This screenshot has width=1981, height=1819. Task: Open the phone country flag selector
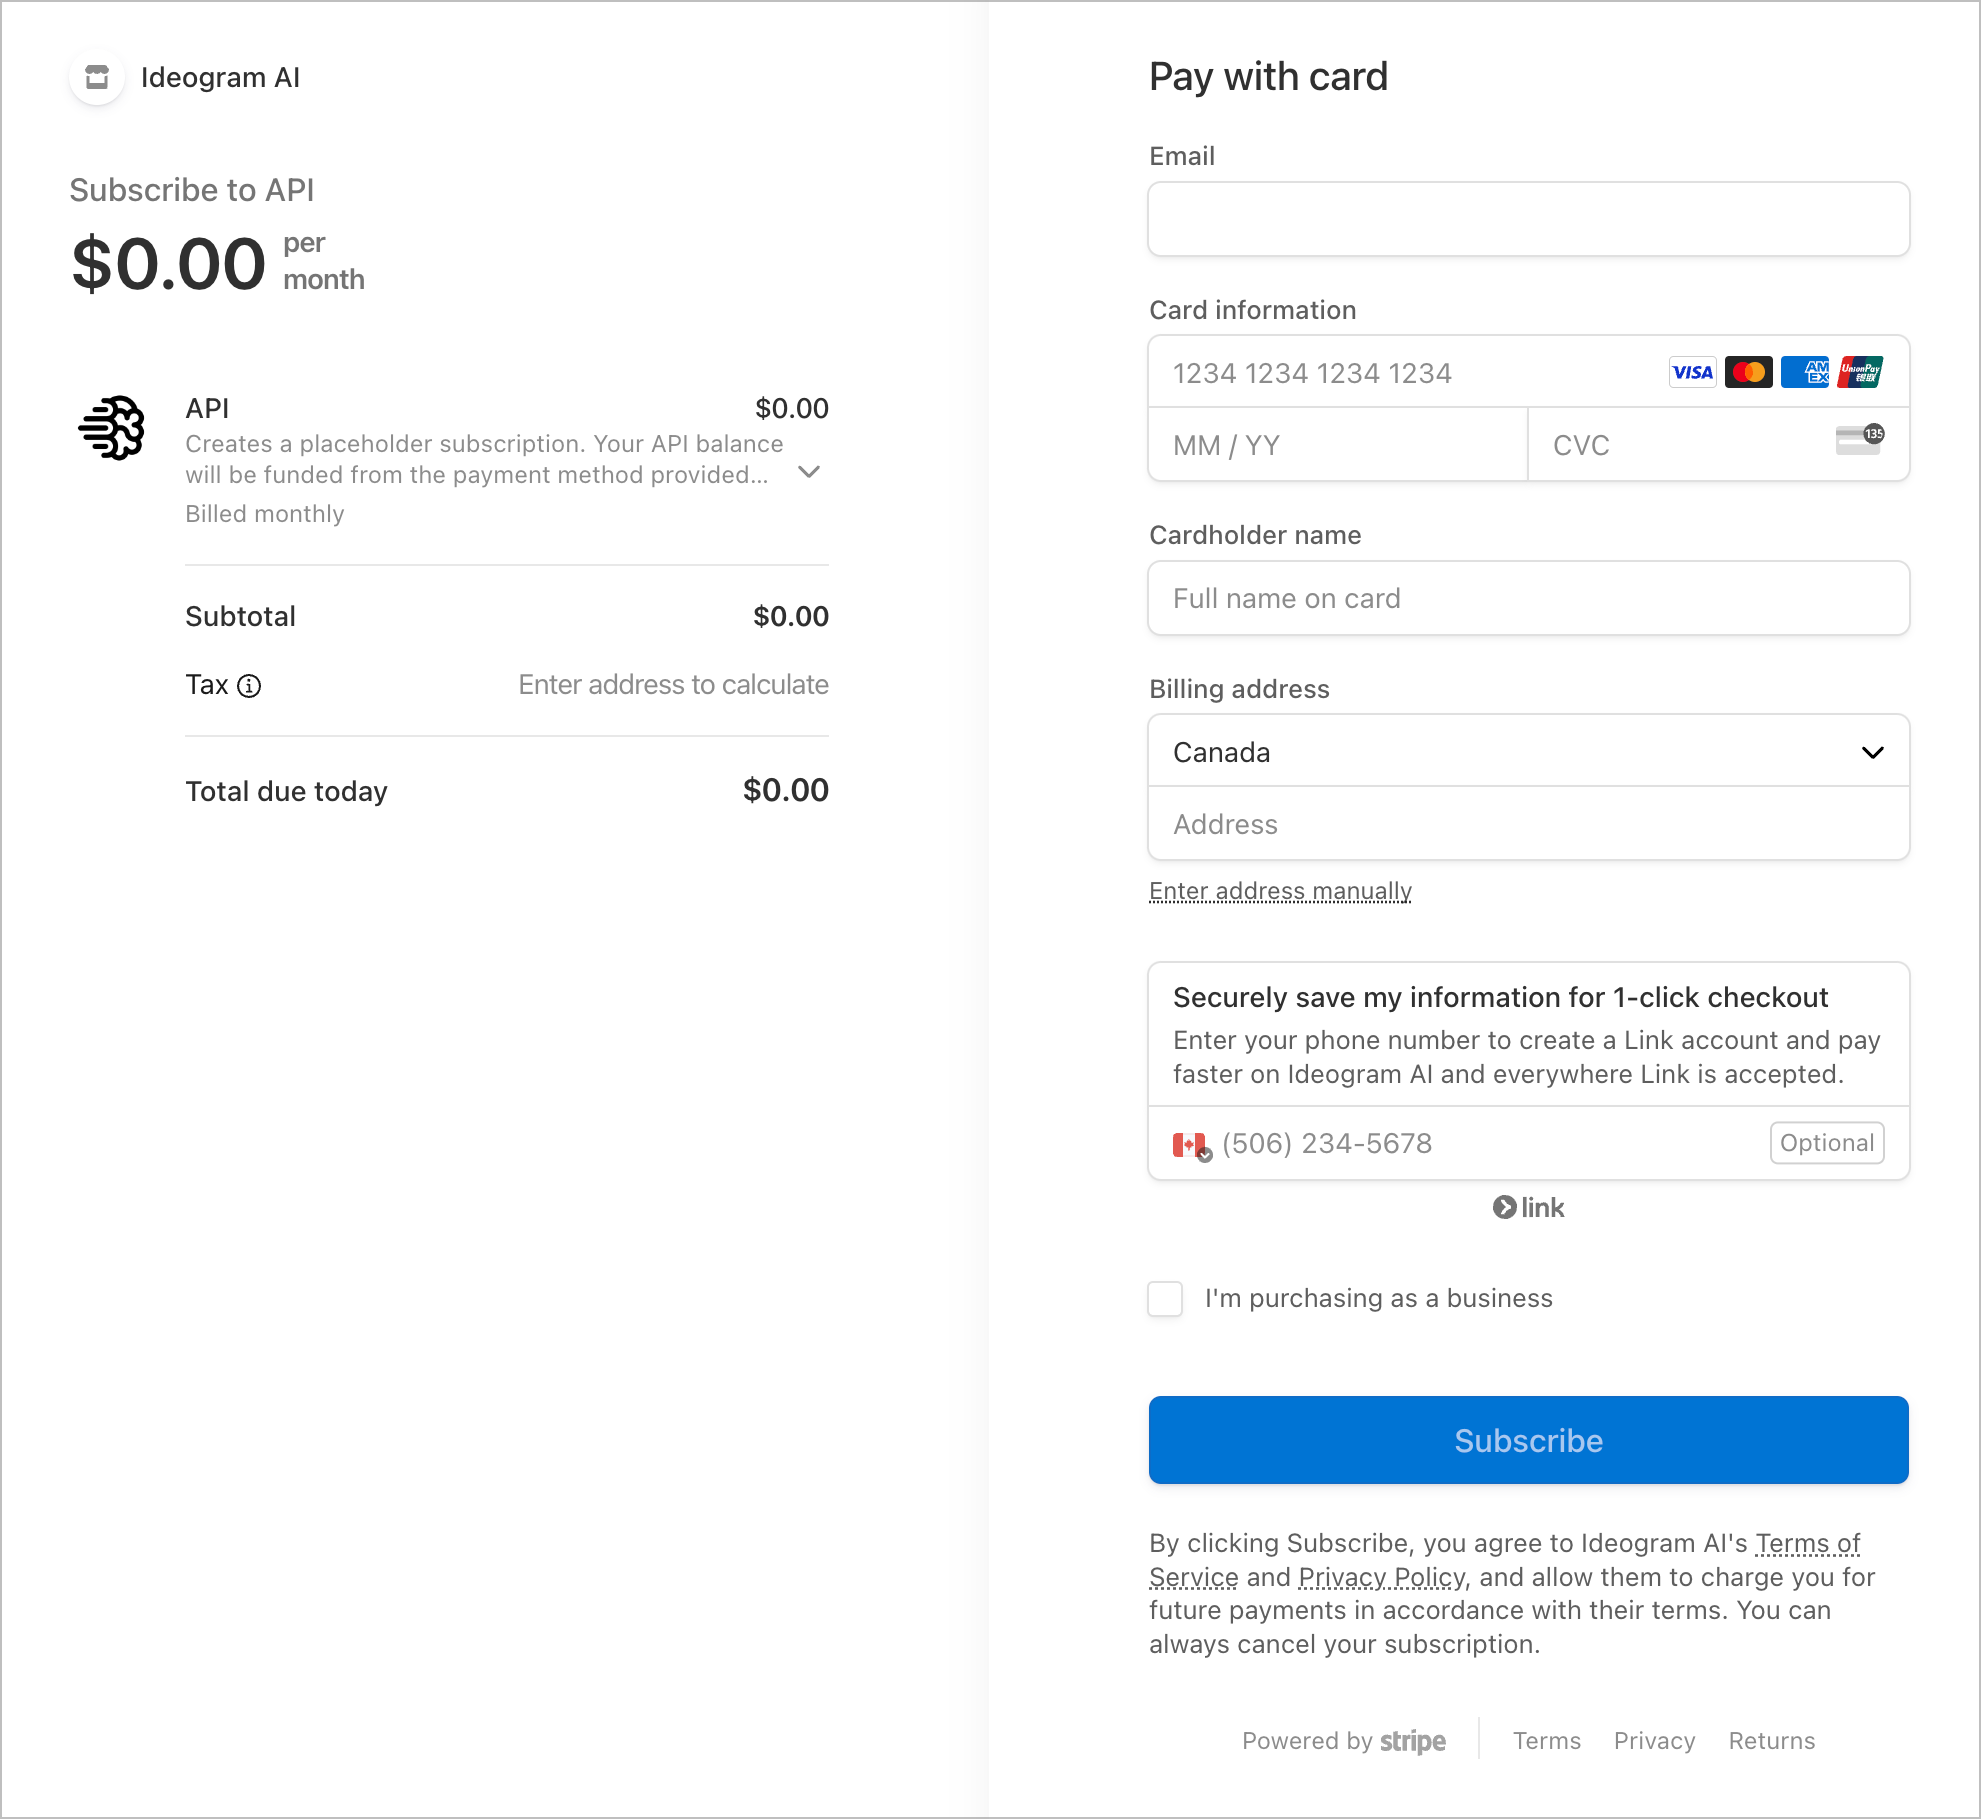click(1190, 1143)
